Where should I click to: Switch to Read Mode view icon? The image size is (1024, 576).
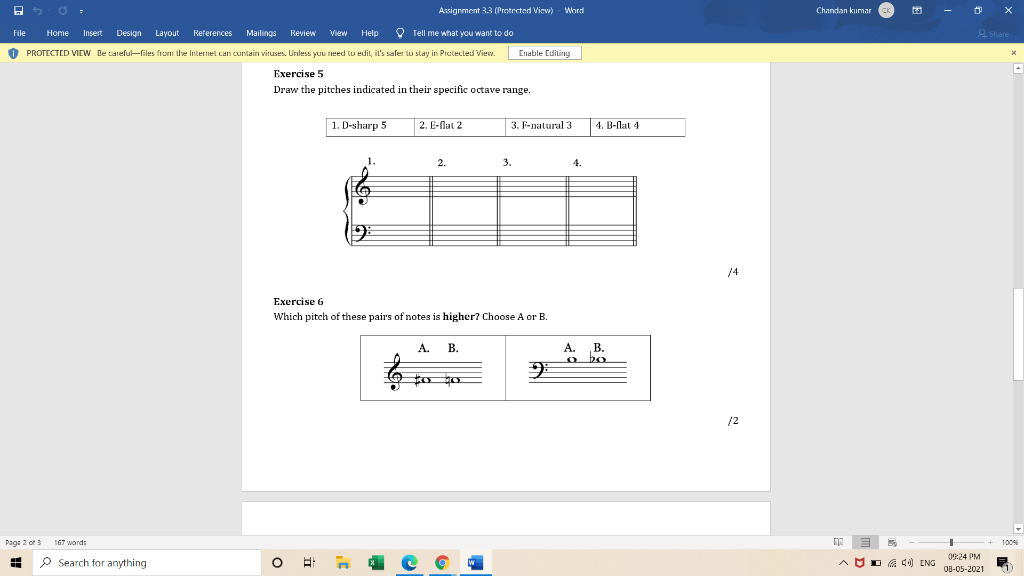pos(839,542)
